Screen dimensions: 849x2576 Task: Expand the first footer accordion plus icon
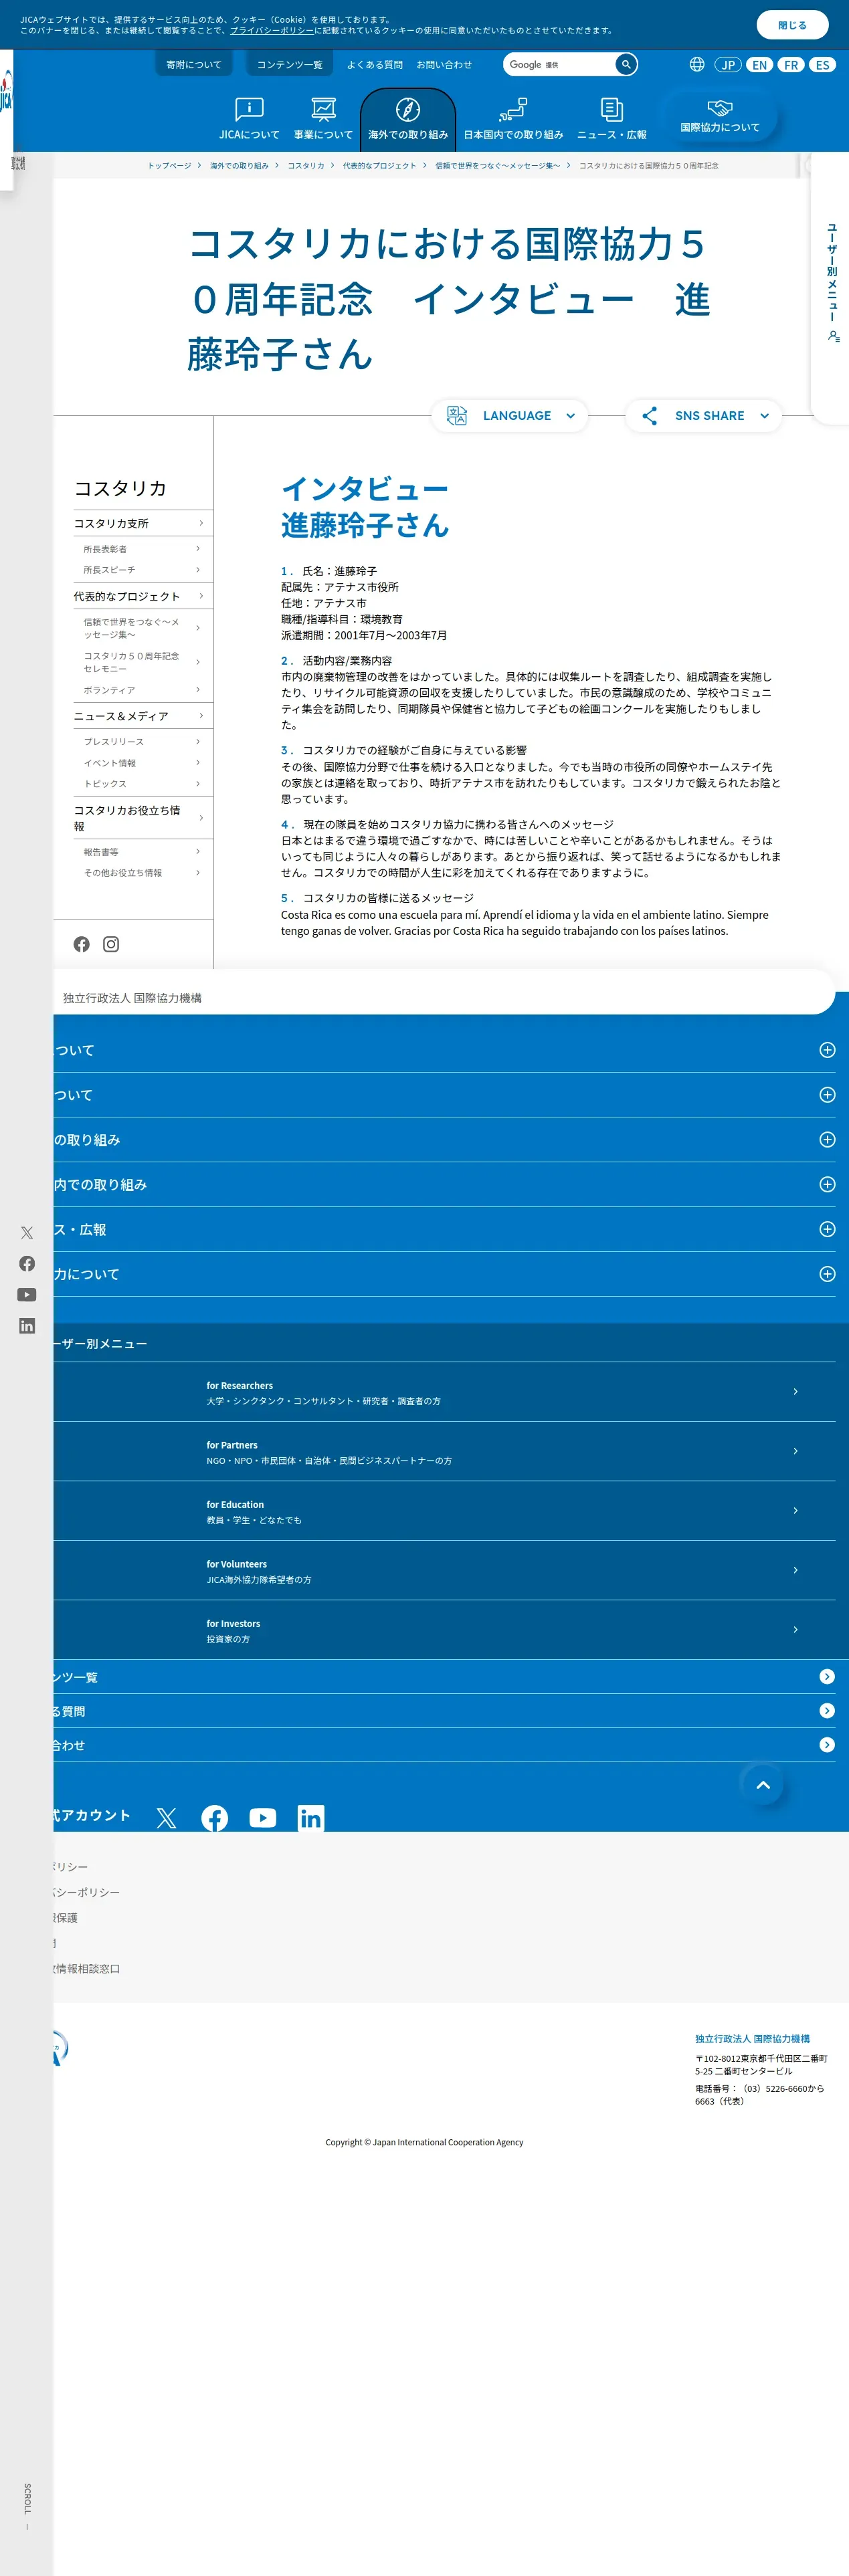point(827,1050)
